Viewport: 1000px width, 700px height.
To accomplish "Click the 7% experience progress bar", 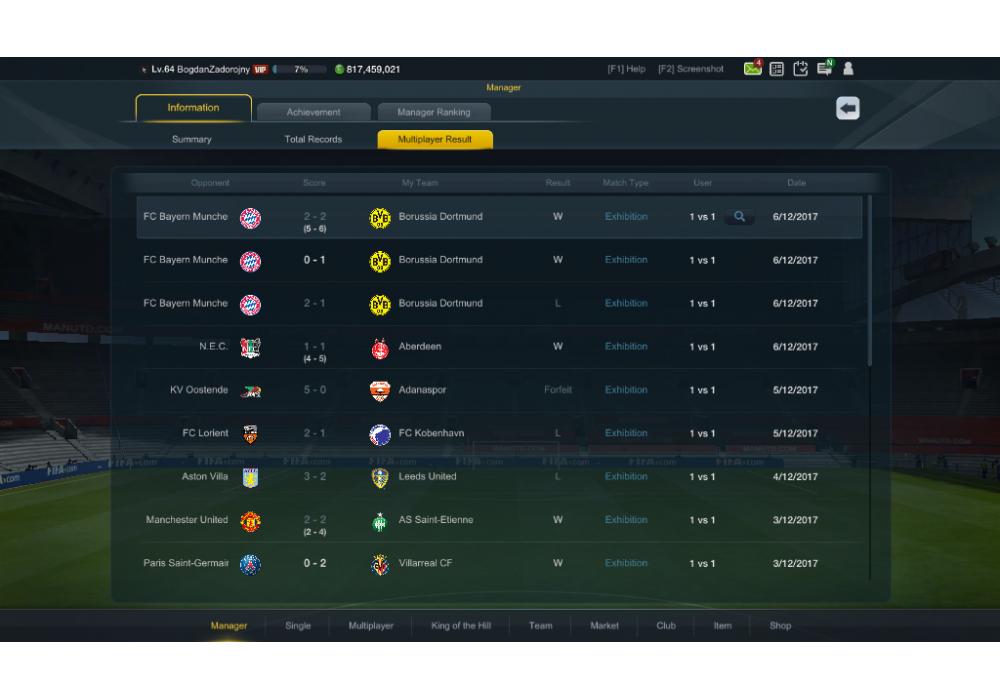I will coord(300,69).
